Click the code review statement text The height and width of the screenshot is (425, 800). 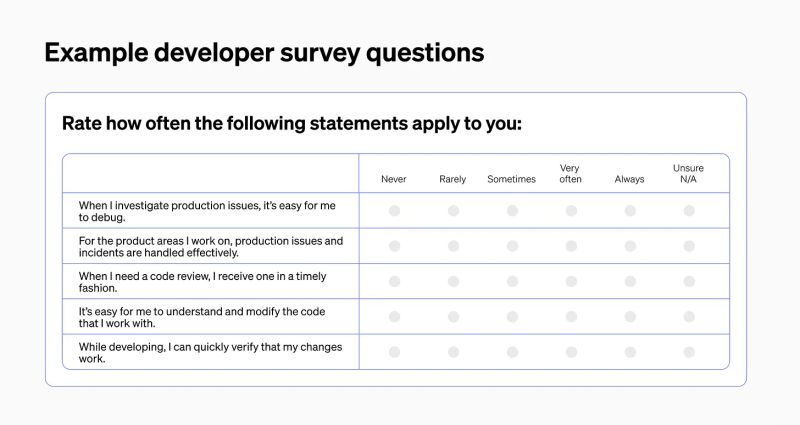click(202, 281)
